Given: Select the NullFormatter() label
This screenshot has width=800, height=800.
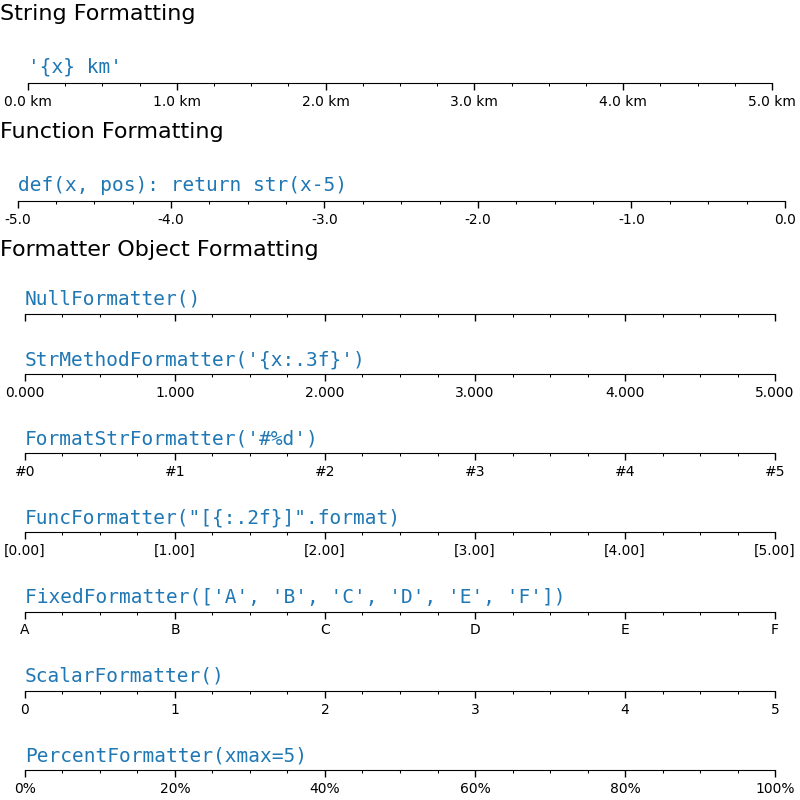Looking at the screenshot, I should pos(112,299).
